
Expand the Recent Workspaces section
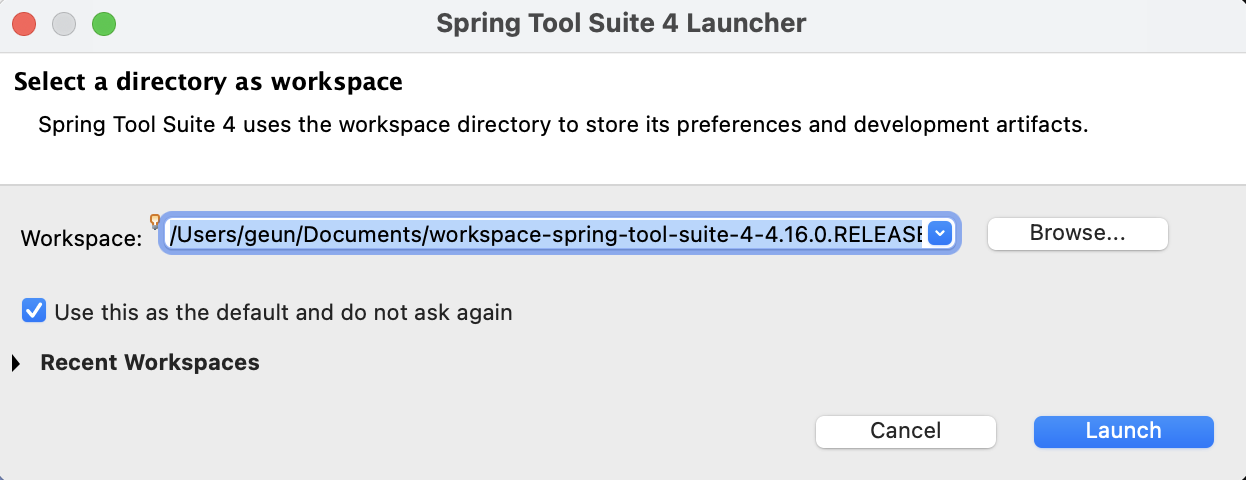point(16,363)
